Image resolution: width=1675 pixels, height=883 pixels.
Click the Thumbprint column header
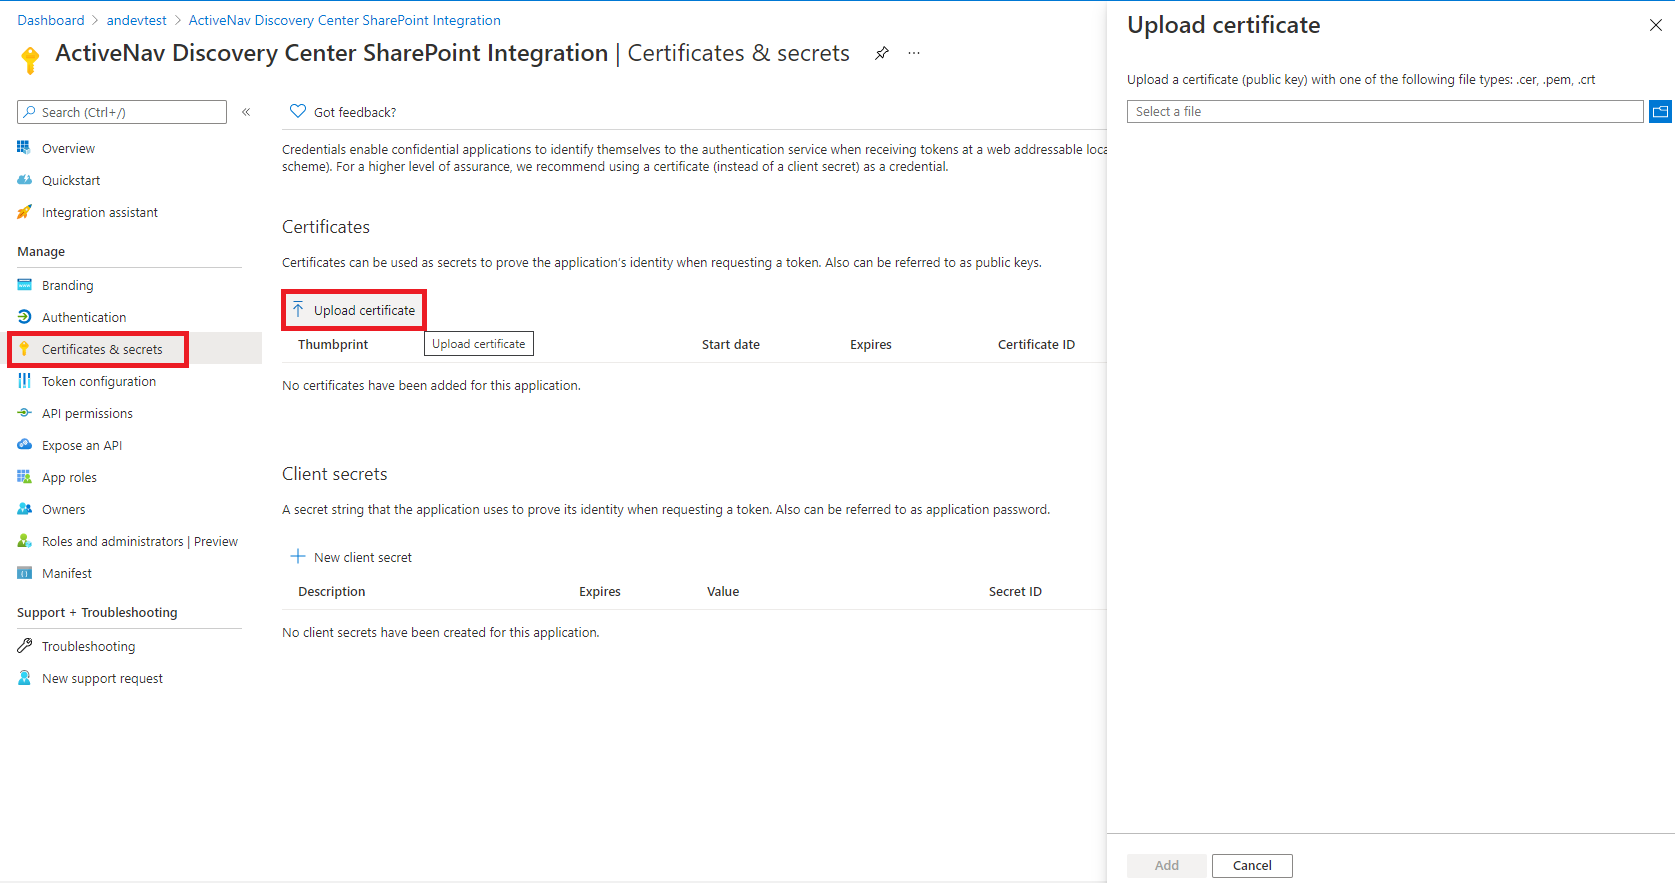(333, 344)
